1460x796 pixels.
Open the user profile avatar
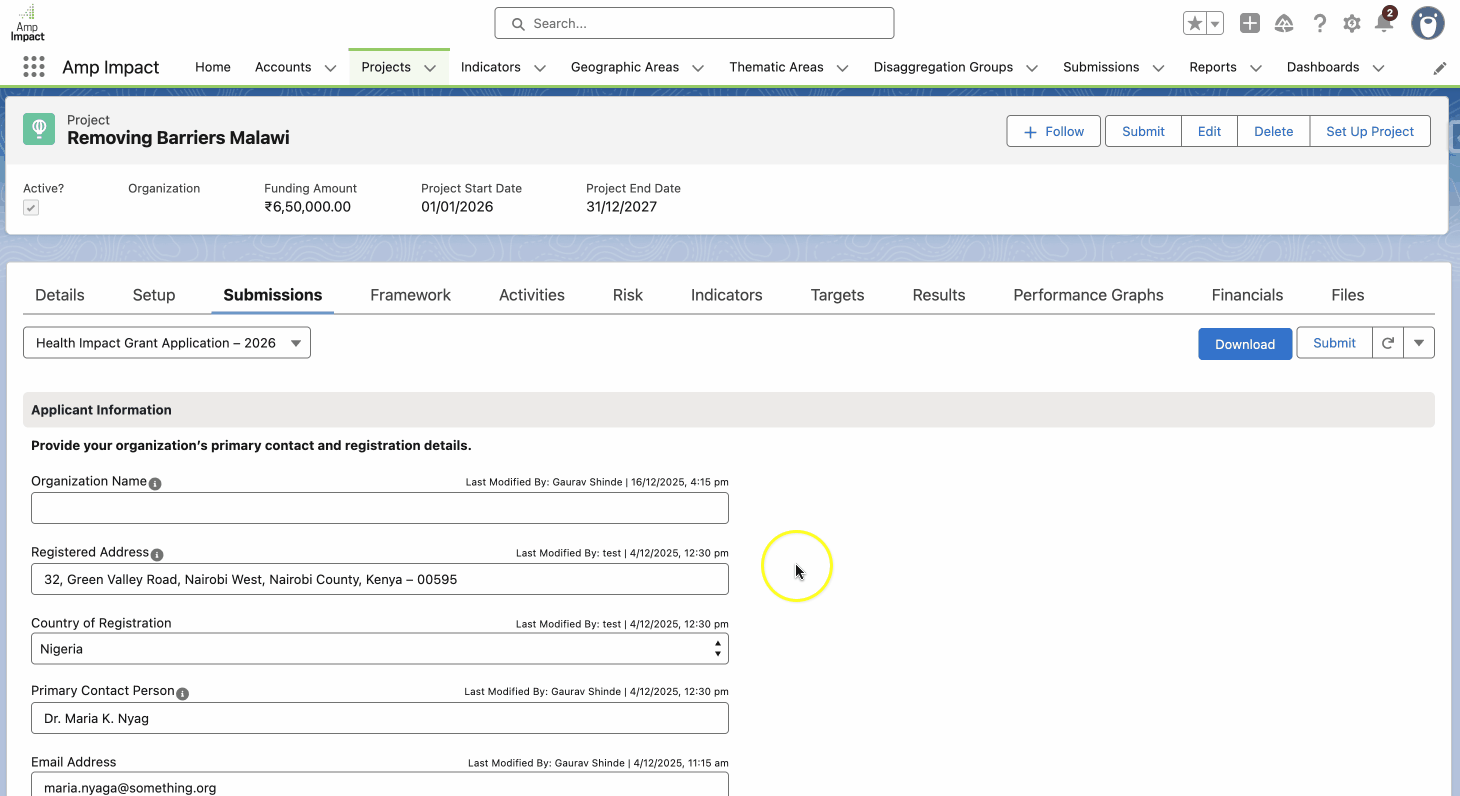coord(1427,23)
